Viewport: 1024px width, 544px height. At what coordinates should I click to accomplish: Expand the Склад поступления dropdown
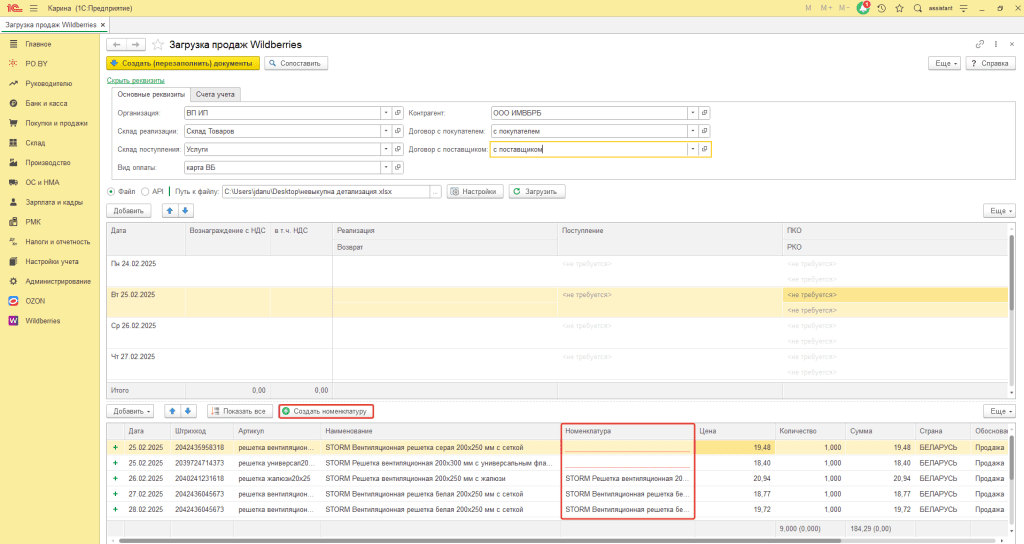(x=386, y=150)
